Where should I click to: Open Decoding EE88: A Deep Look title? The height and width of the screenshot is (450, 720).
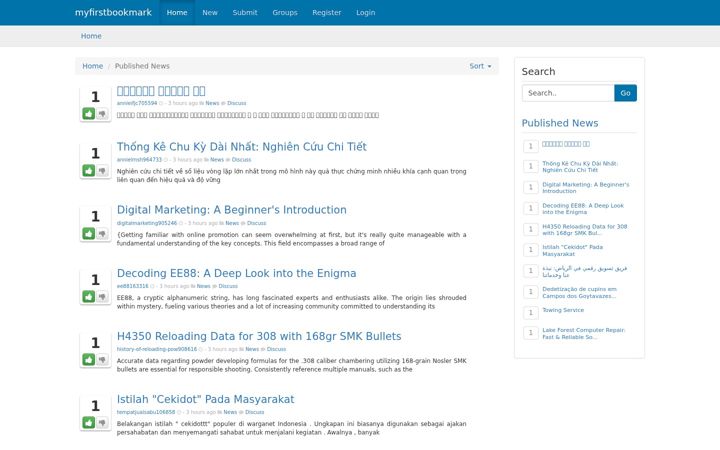click(236, 273)
